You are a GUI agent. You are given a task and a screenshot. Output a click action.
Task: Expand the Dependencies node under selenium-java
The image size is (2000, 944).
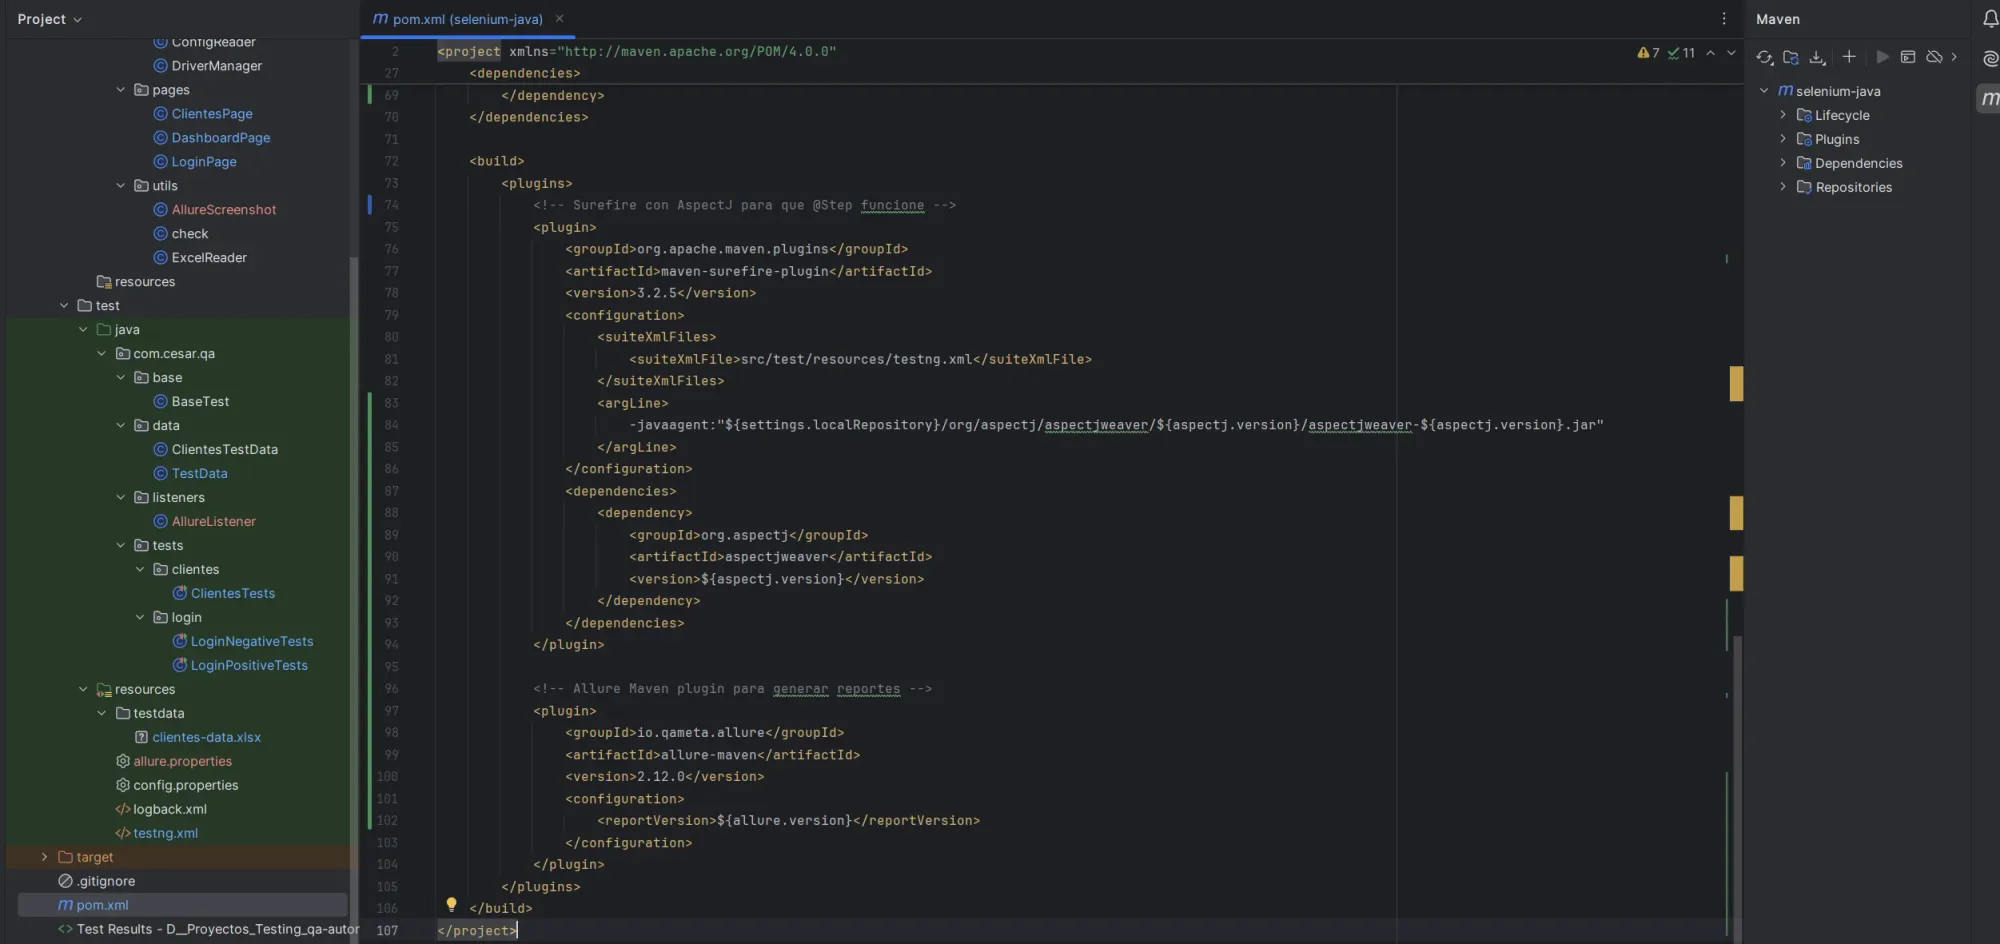[x=1783, y=163]
